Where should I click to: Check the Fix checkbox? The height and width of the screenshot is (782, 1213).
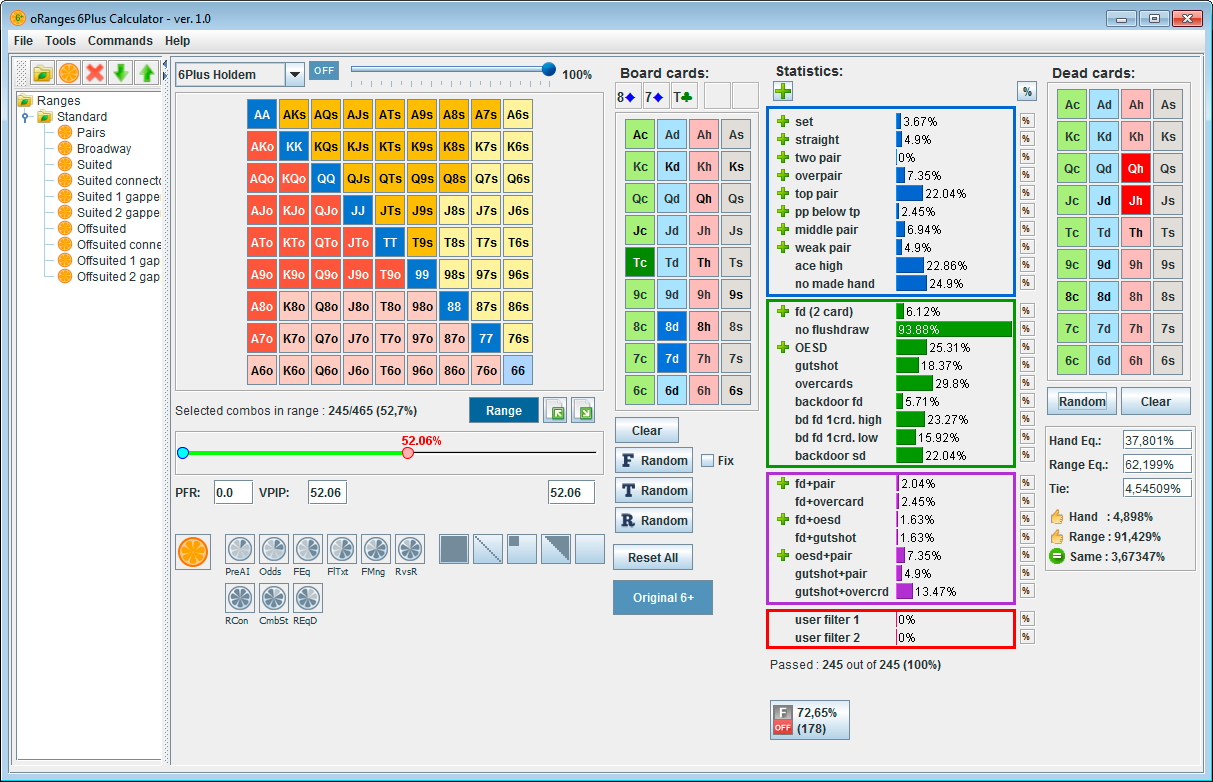point(708,461)
